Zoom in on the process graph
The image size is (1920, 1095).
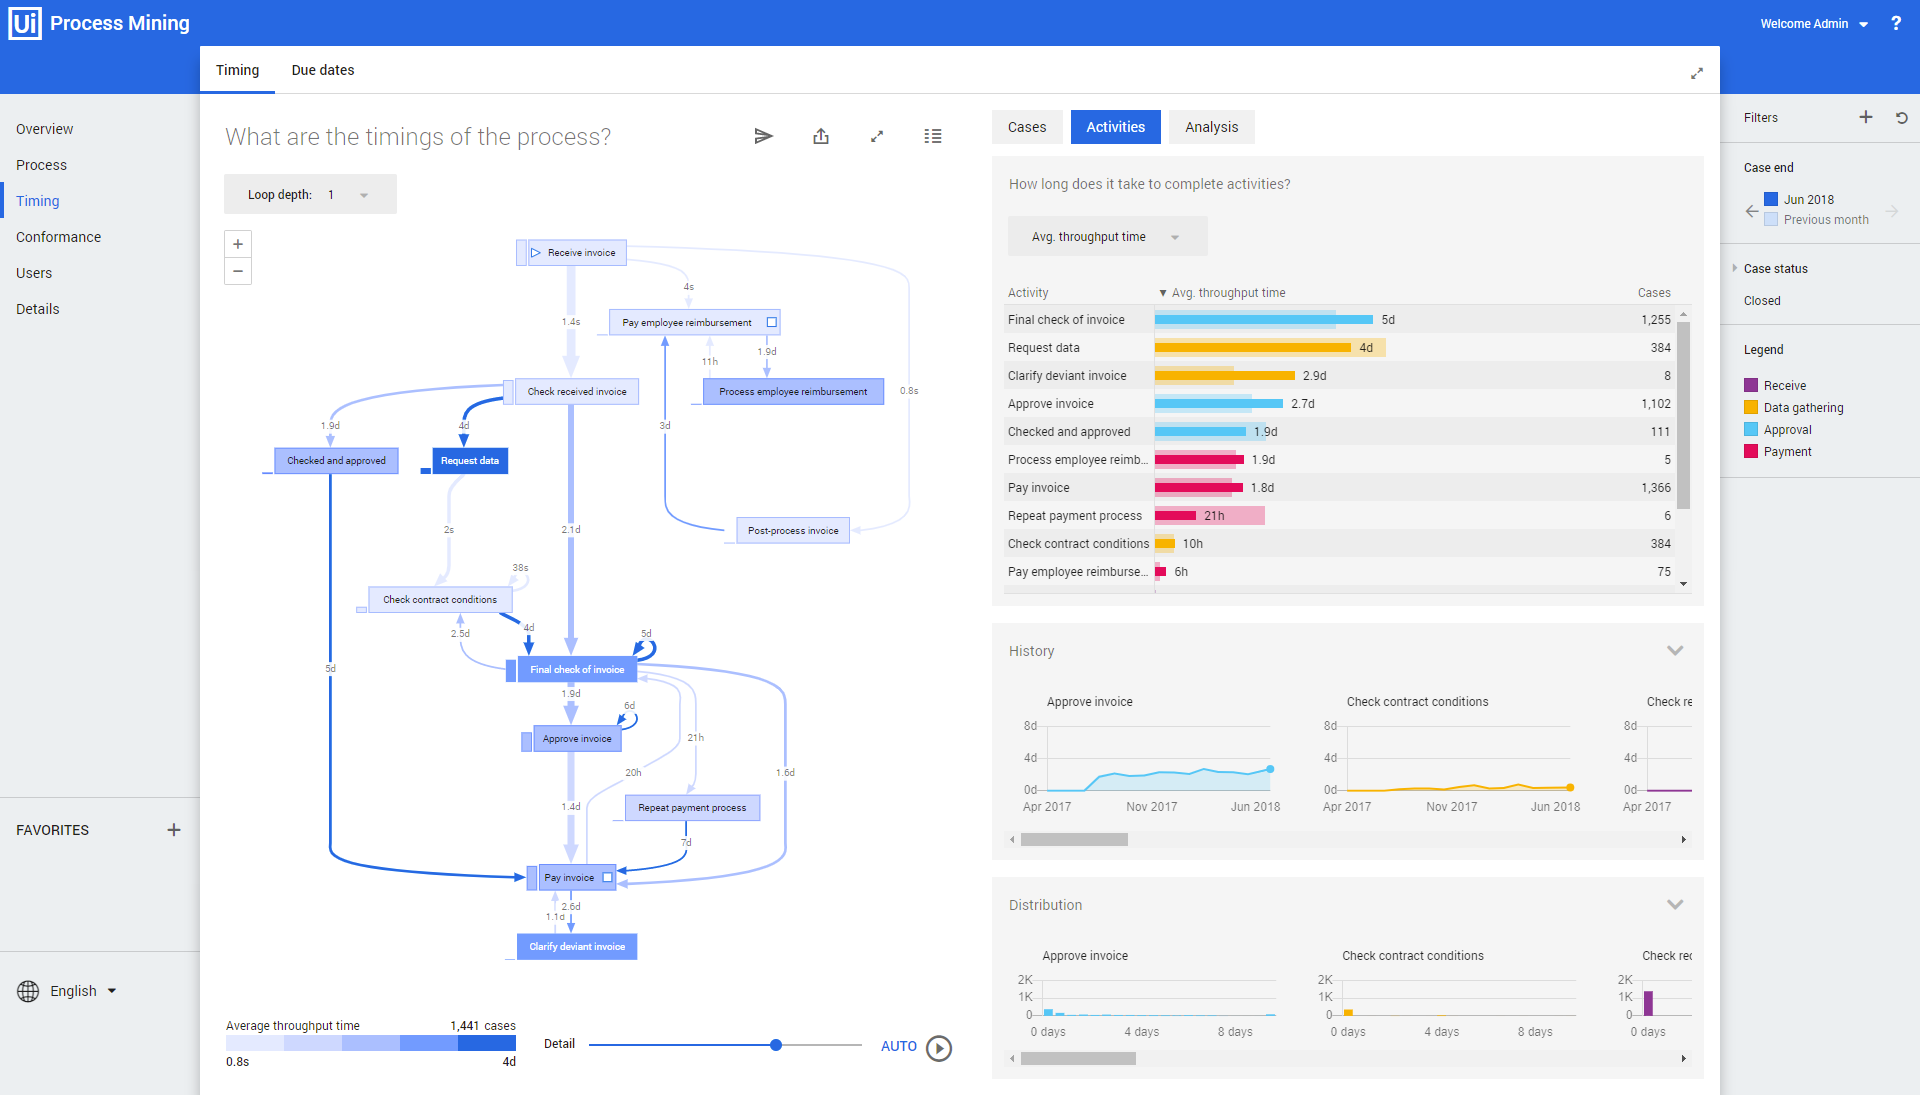238,244
